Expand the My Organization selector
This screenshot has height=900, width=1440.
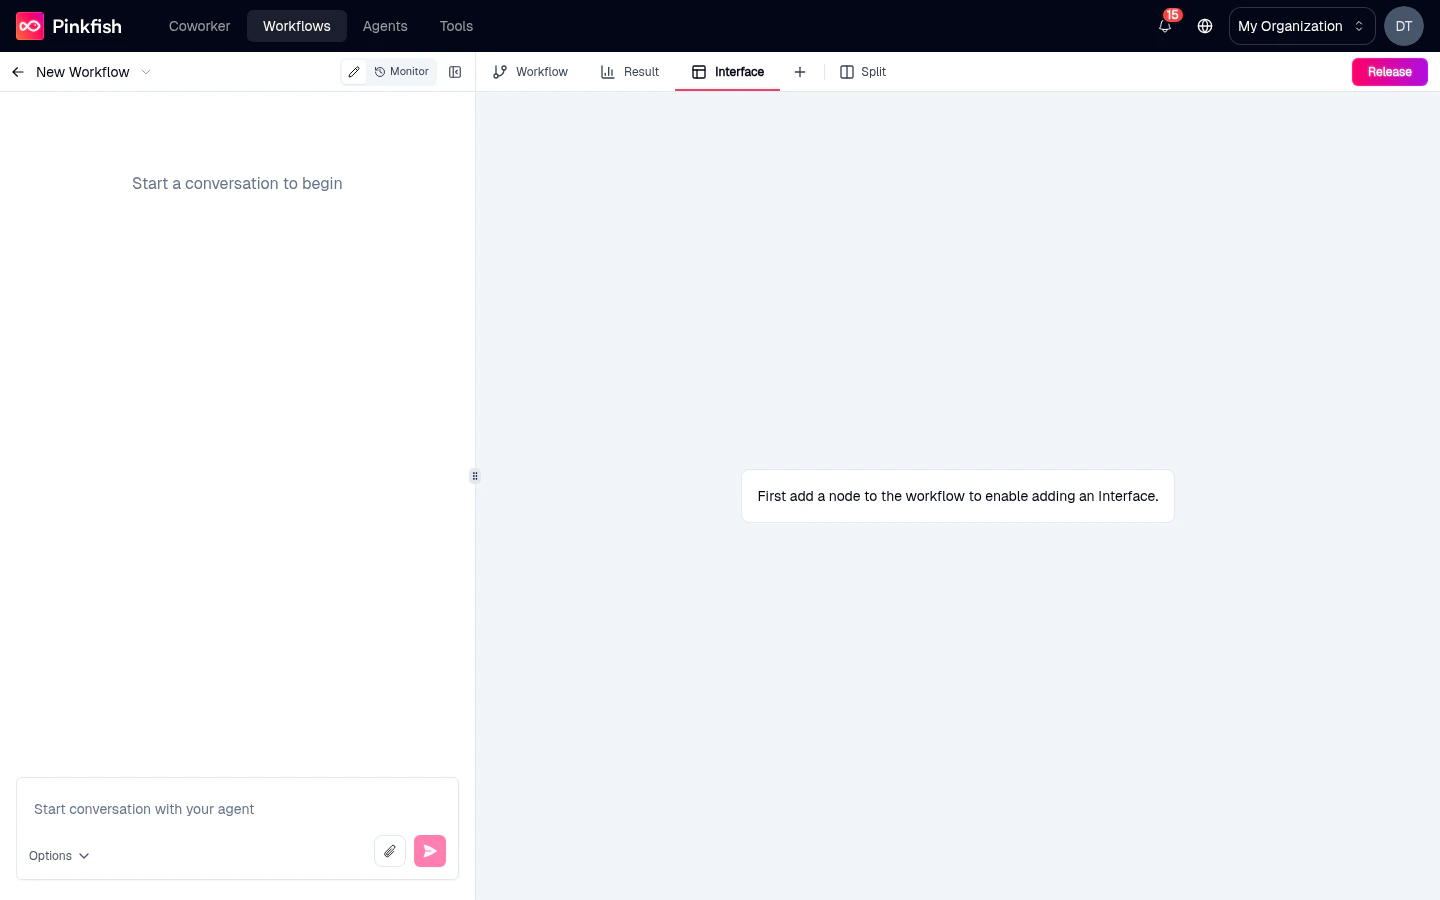1301,26
